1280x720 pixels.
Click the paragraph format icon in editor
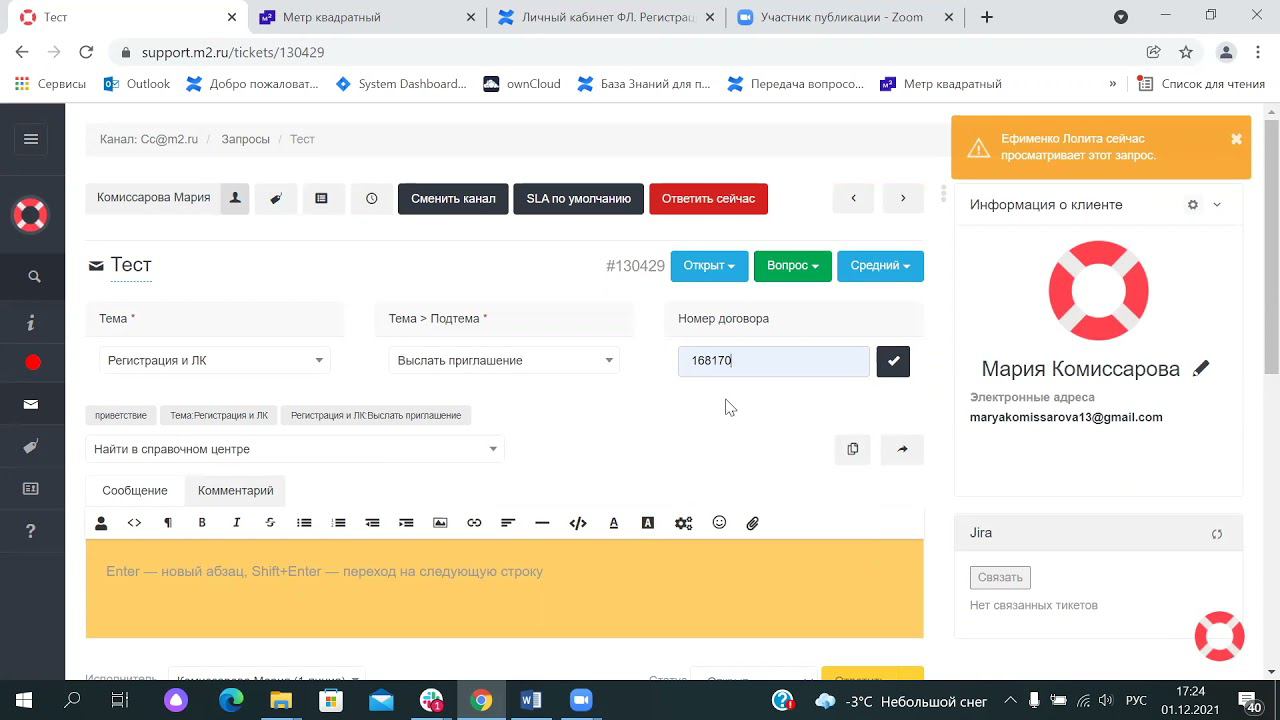(x=168, y=523)
